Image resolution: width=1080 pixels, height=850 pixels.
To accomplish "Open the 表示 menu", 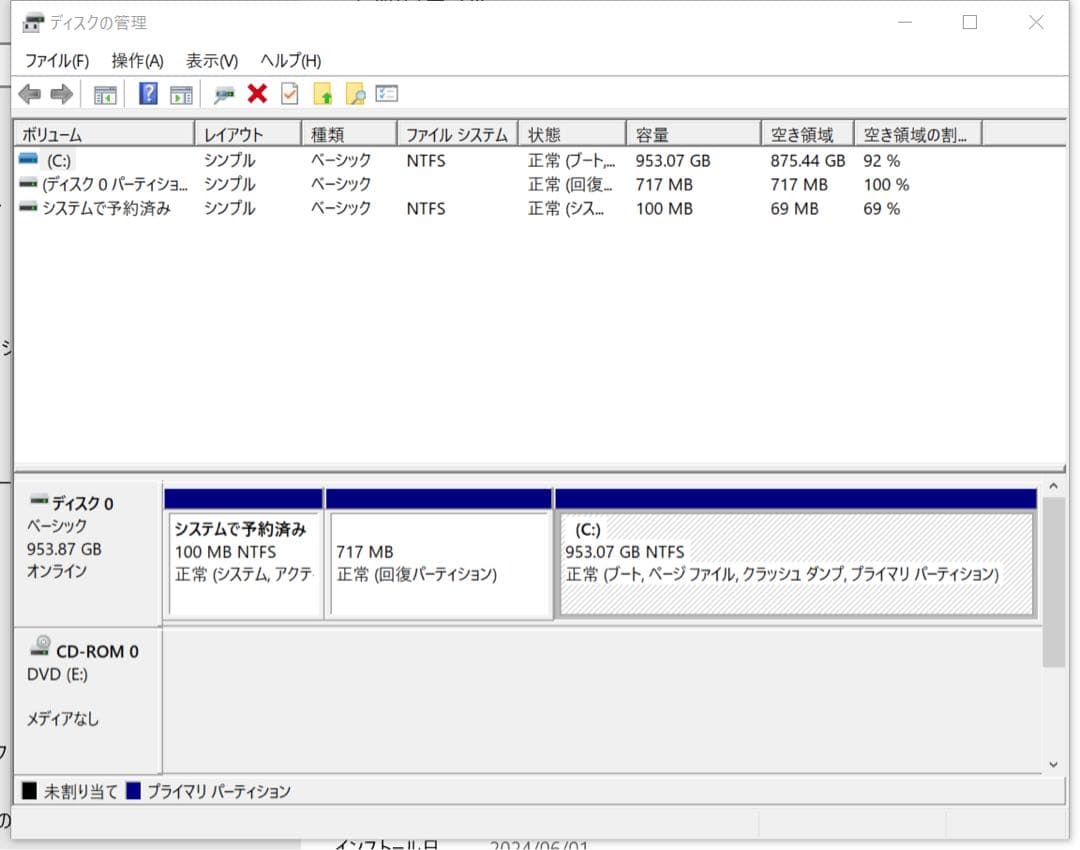I will point(210,60).
